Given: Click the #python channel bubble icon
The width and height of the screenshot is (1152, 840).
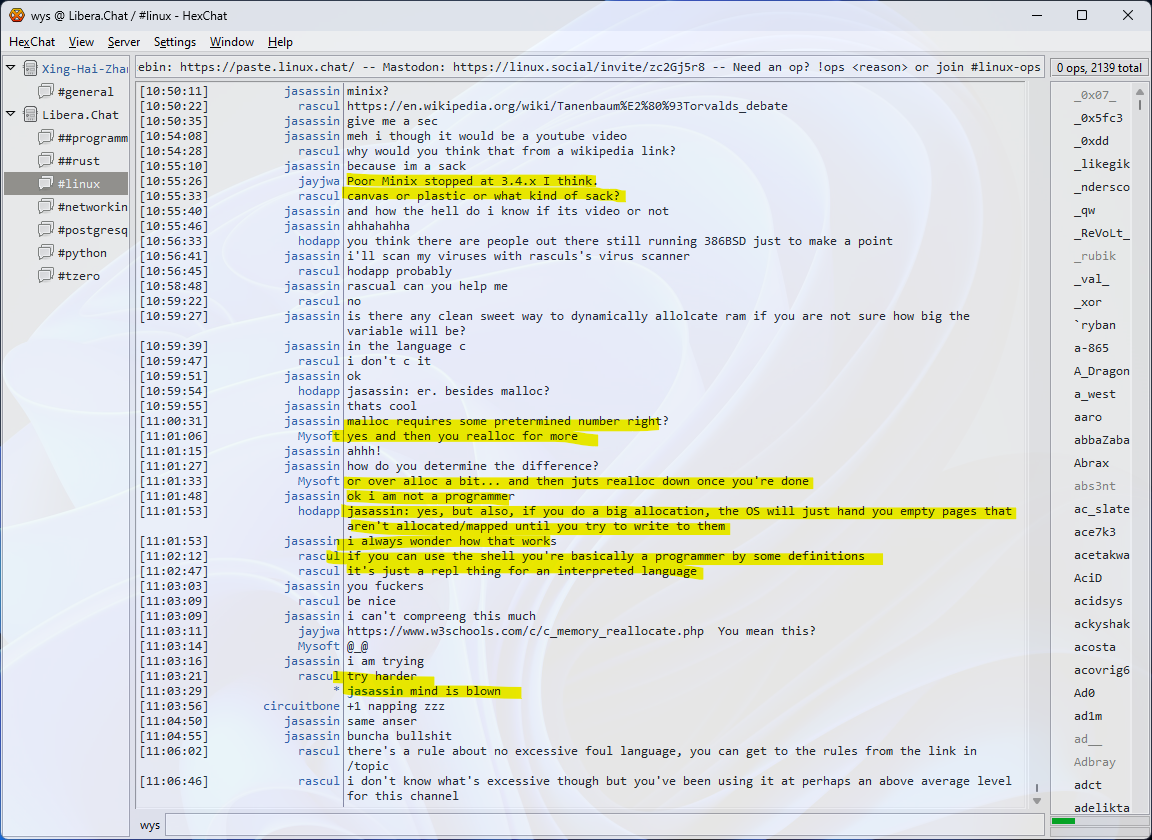Looking at the screenshot, I should click(x=46, y=253).
